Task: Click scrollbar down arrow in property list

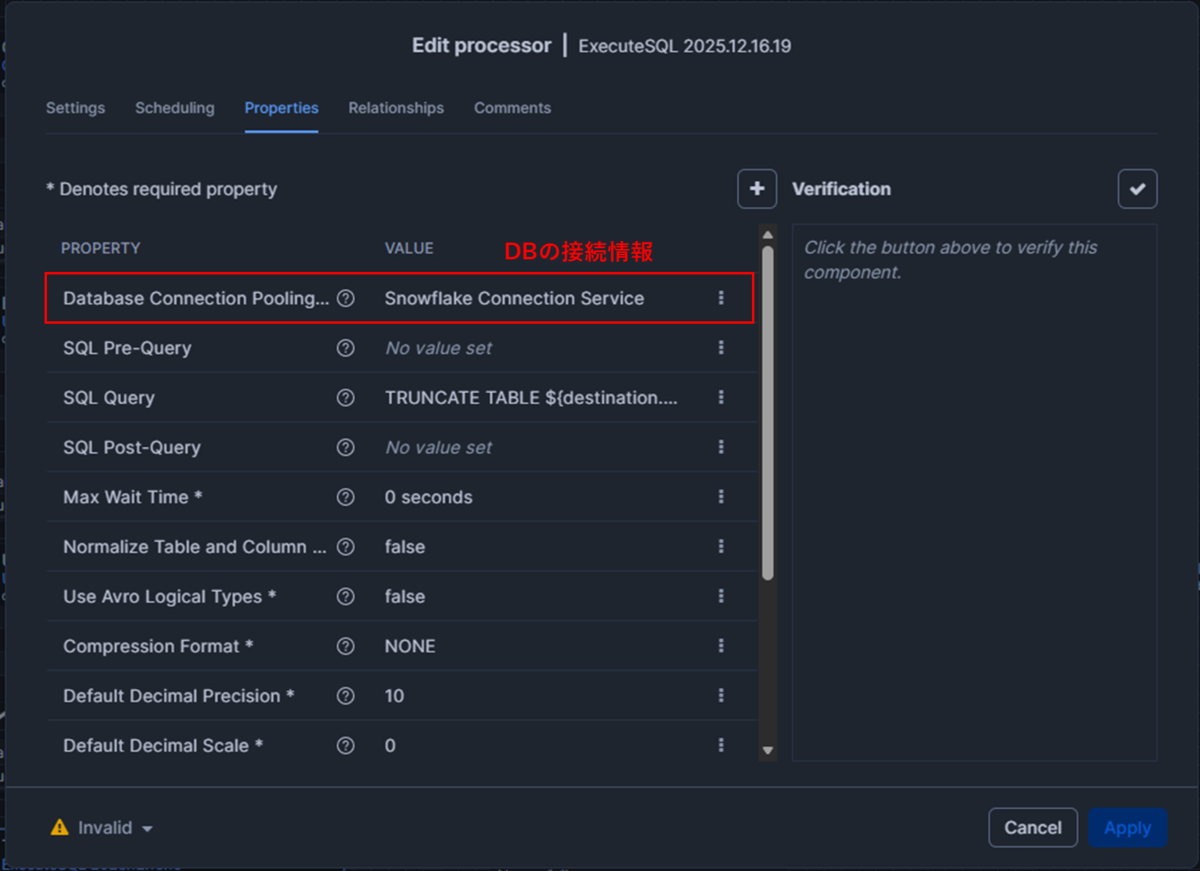Action: (x=767, y=750)
